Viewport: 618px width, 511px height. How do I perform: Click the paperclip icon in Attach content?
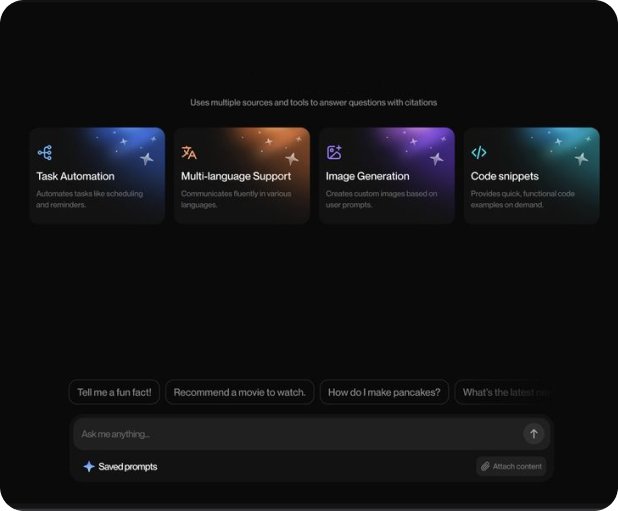[x=485, y=466]
